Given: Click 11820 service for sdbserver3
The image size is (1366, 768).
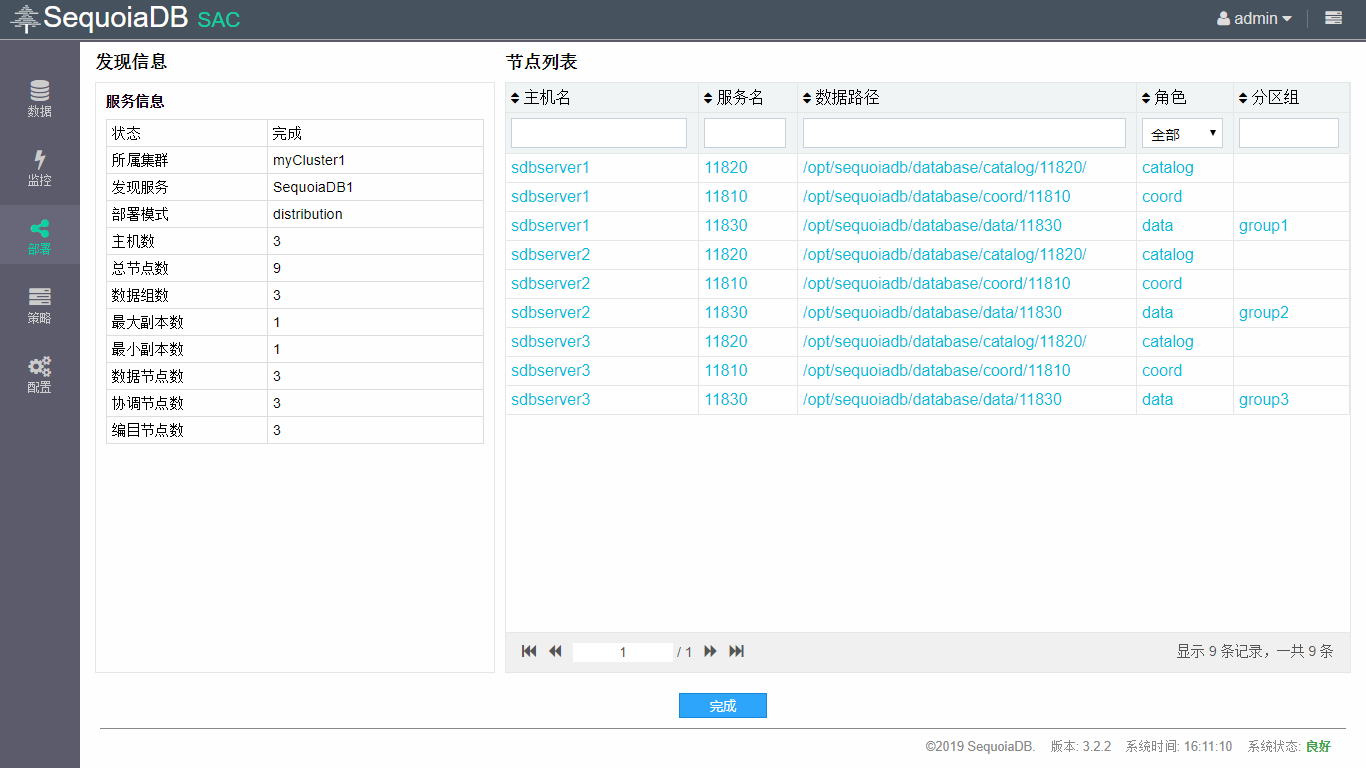Looking at the screenshot, I should (726, 342).
